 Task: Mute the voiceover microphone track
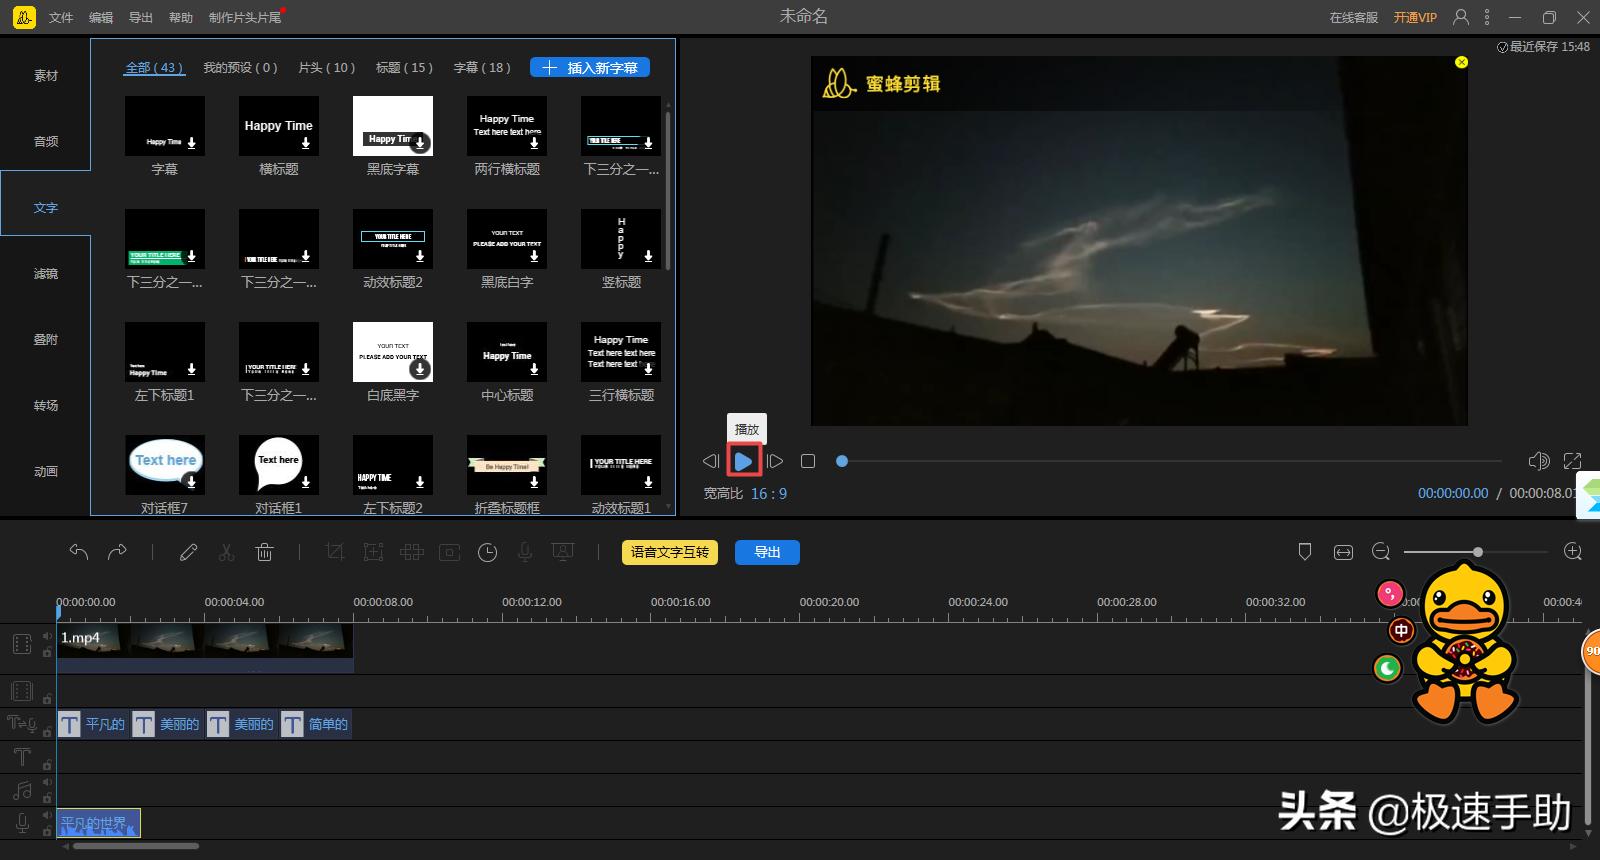click(47, 817)
